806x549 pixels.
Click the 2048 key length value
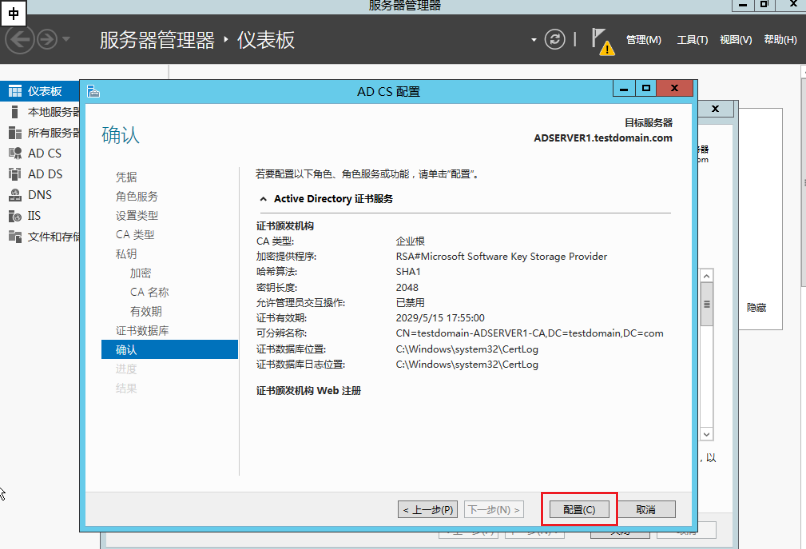407,287
